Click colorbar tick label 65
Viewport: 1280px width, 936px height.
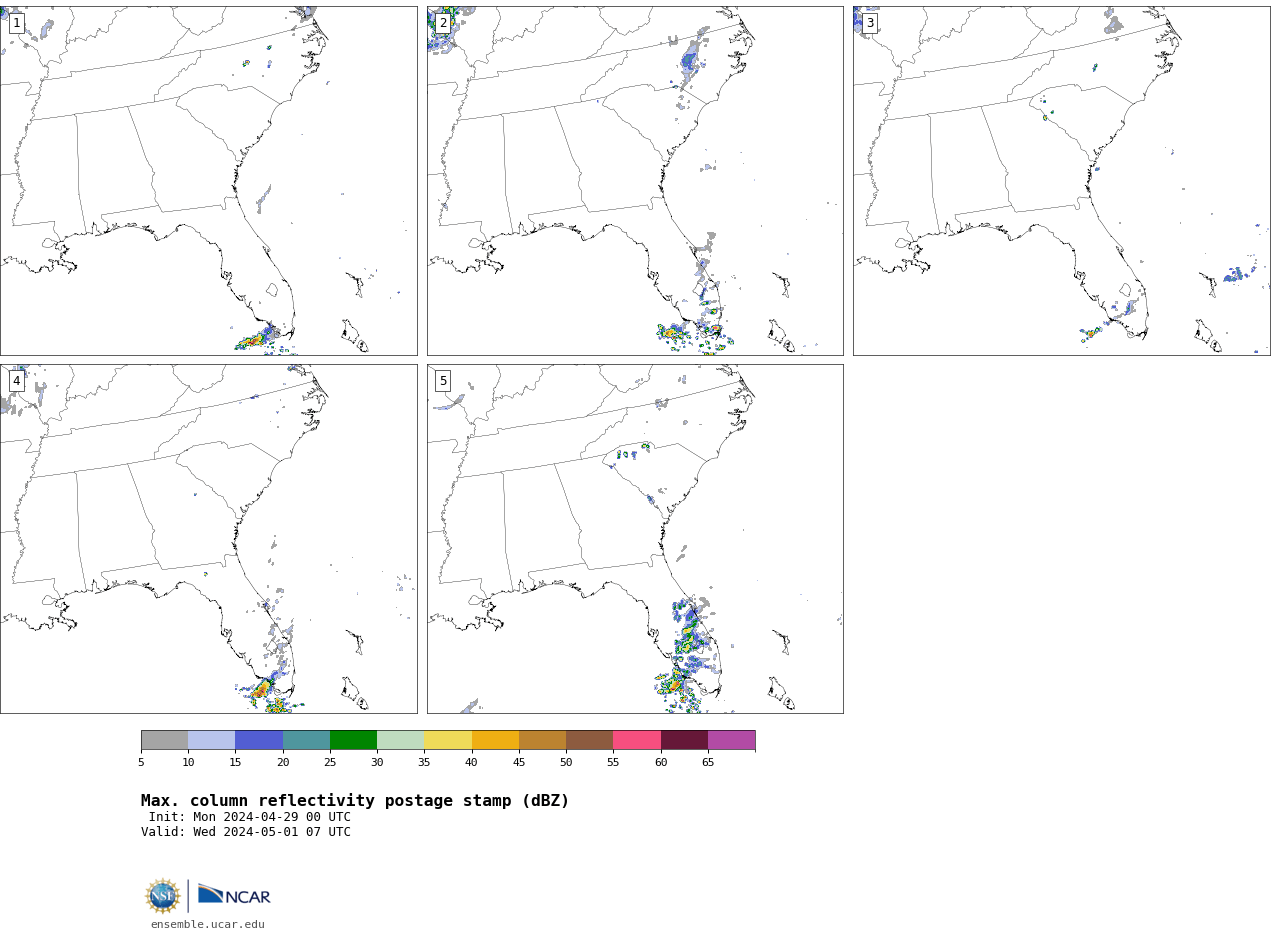[708, 763]
